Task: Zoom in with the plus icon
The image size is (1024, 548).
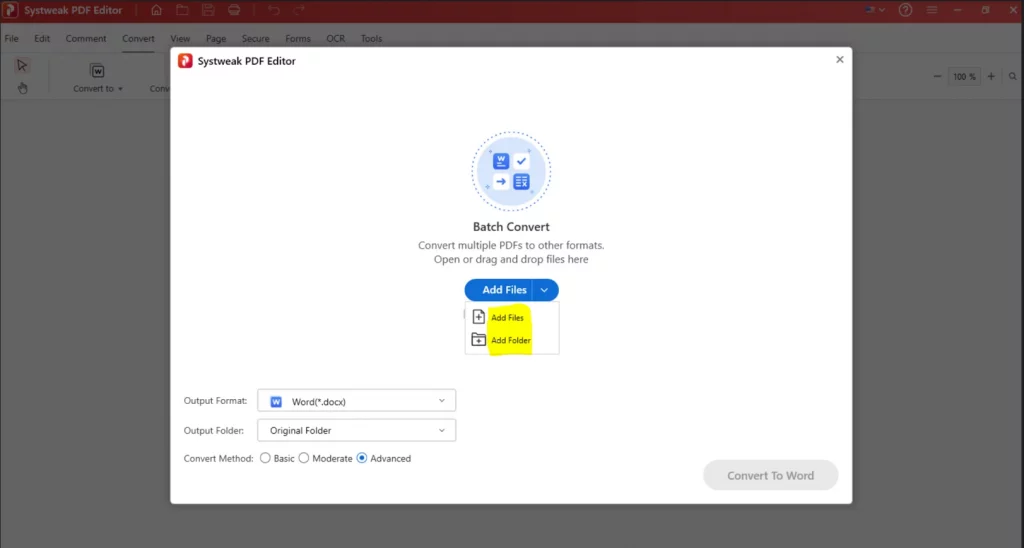Action: pos(991,76)
